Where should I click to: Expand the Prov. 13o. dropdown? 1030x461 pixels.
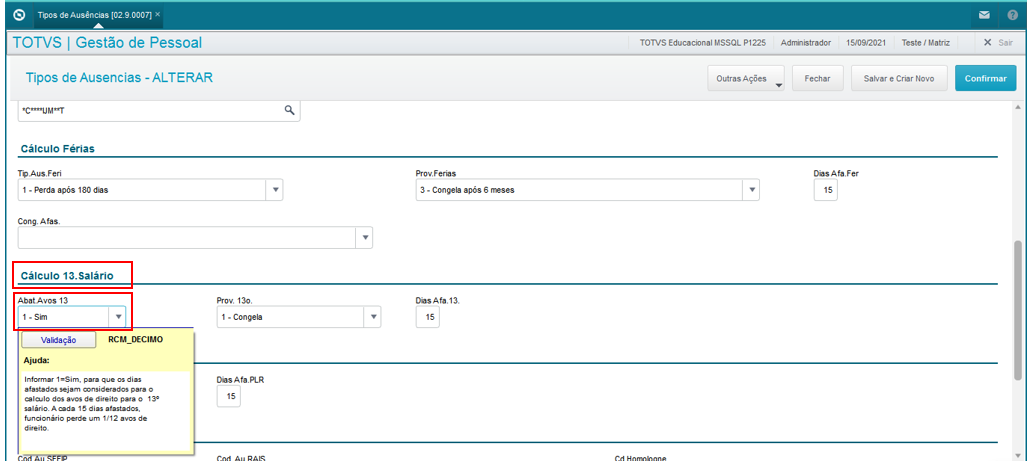click(372, 317)
